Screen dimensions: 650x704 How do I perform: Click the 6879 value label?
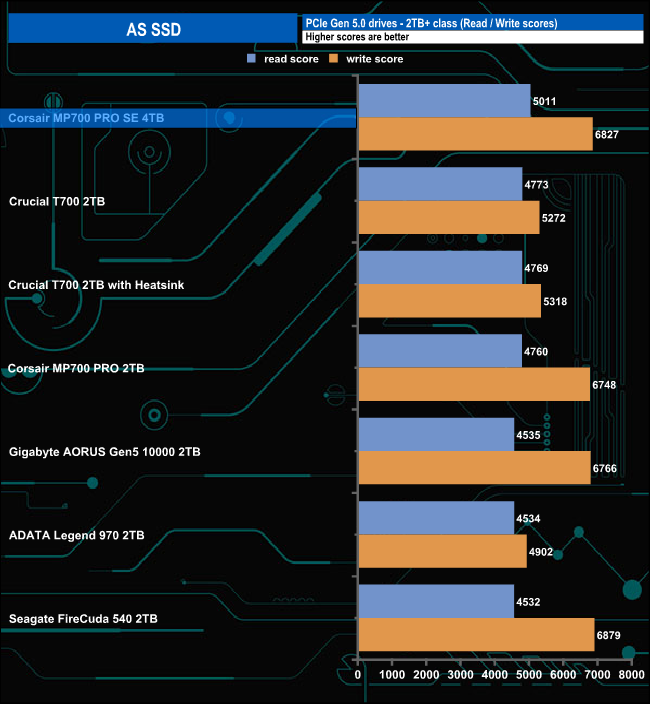pyautogui.click(x=609, y=636)
